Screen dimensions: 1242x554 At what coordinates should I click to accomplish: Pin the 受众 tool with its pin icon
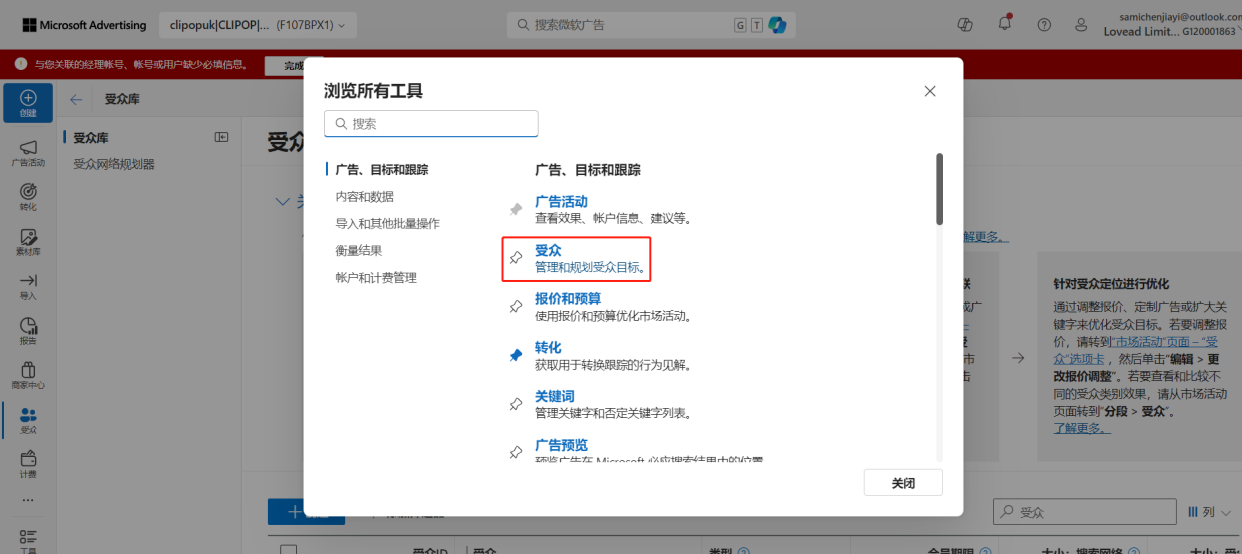516,258
